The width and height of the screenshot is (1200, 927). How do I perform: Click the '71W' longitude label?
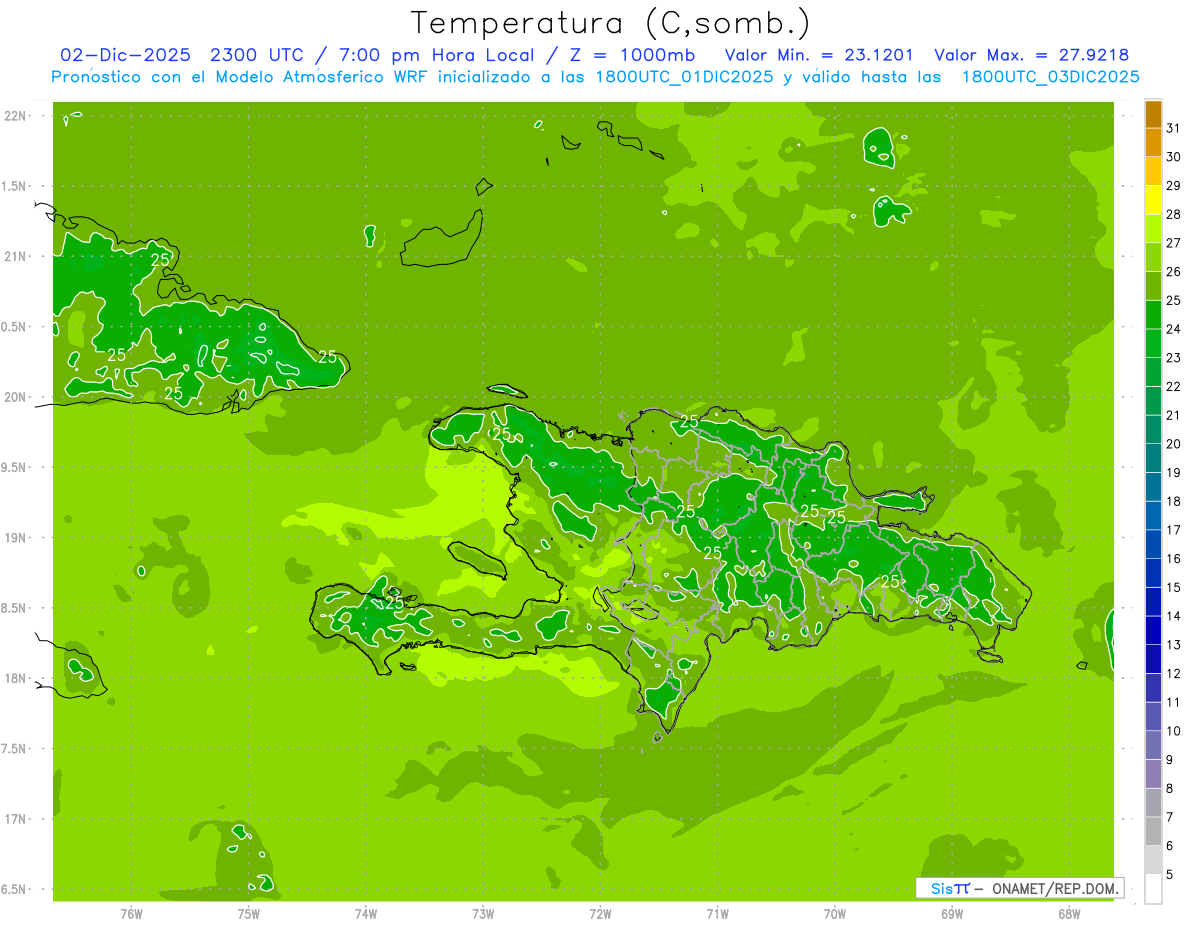pos(717,914)
